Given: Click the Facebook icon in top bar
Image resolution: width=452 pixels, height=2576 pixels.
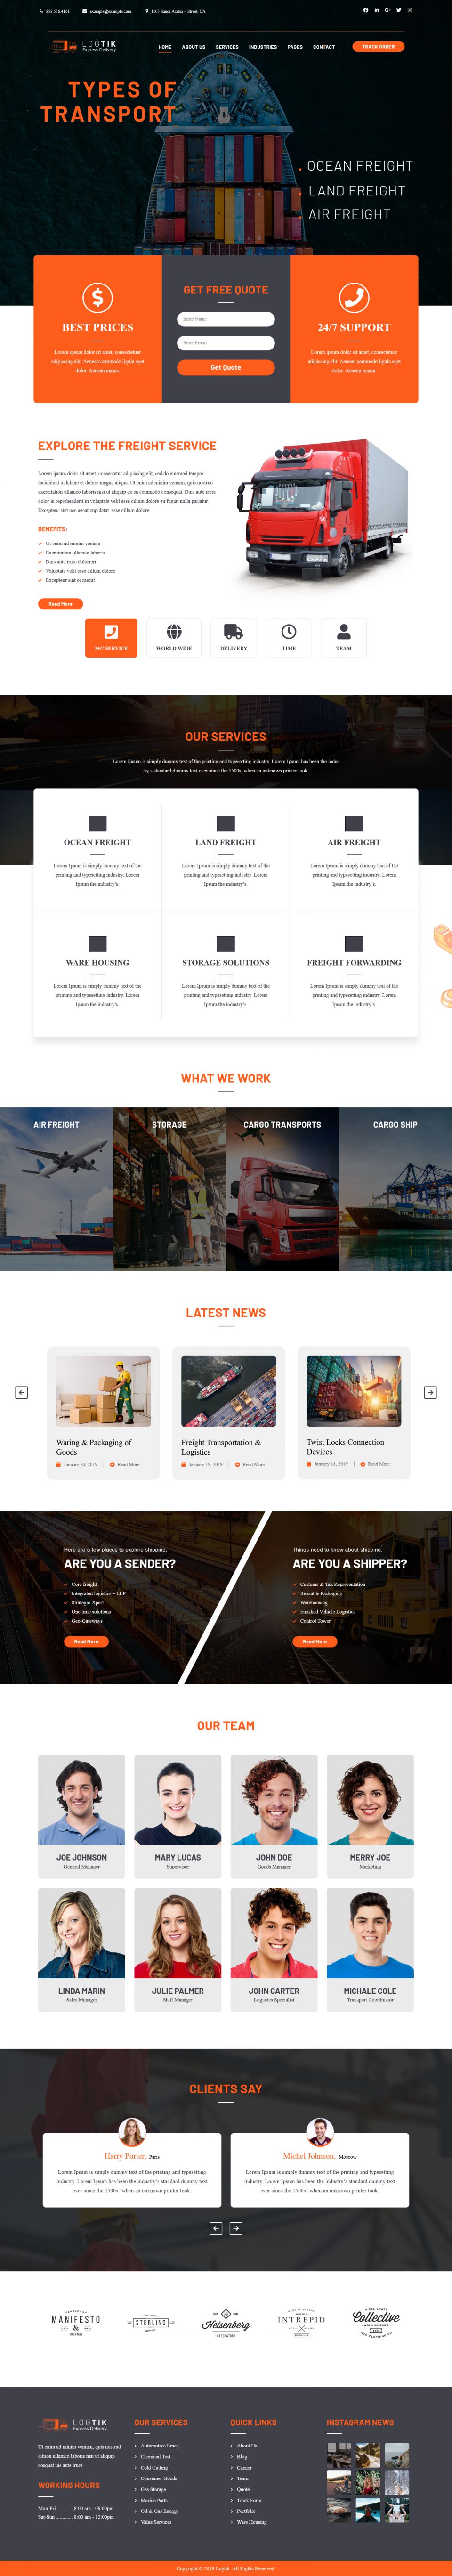Looking at the screenshot, I should [366, 10].
